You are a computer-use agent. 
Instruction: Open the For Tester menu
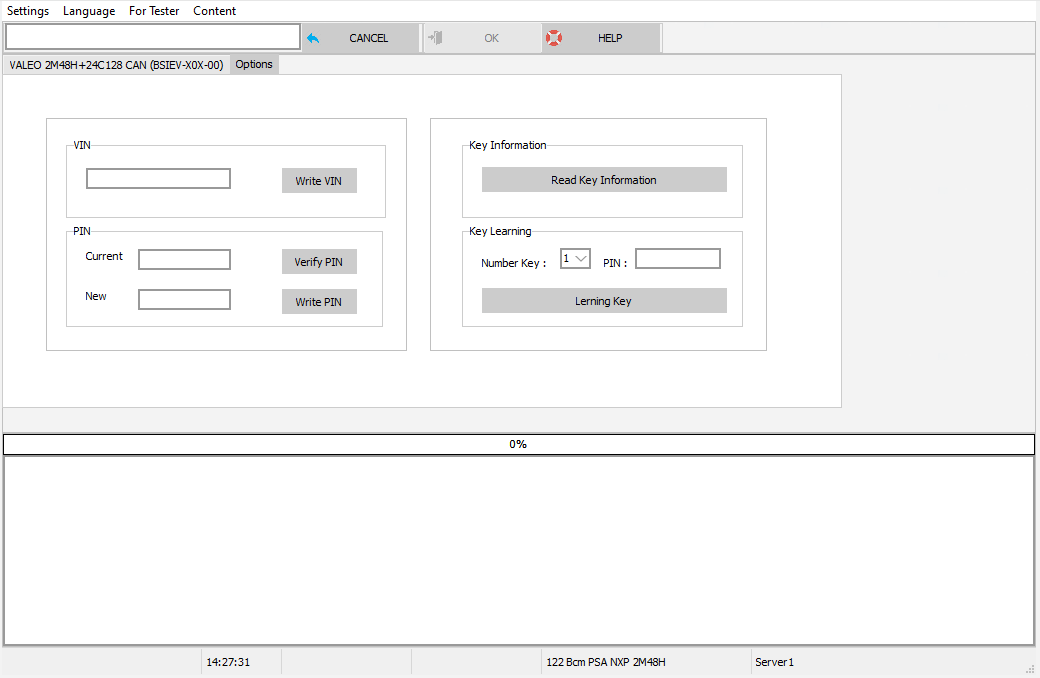(x=154, y=11)
